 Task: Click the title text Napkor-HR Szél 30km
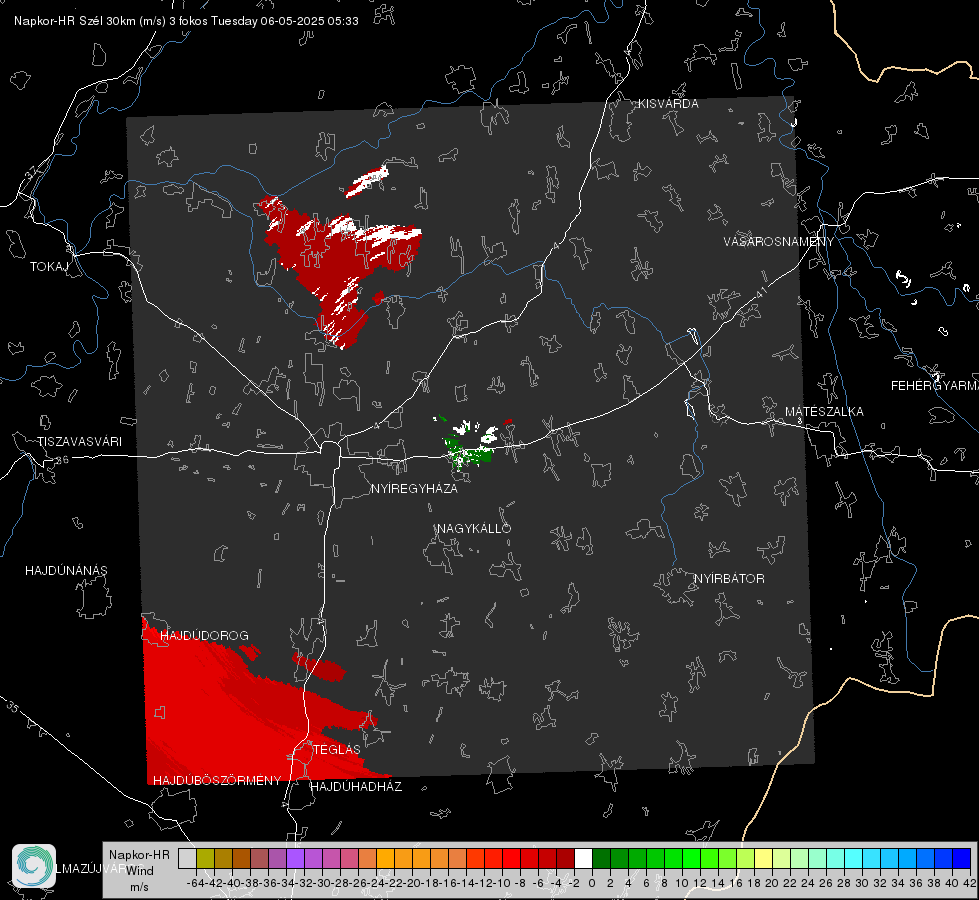coord(90,21)
